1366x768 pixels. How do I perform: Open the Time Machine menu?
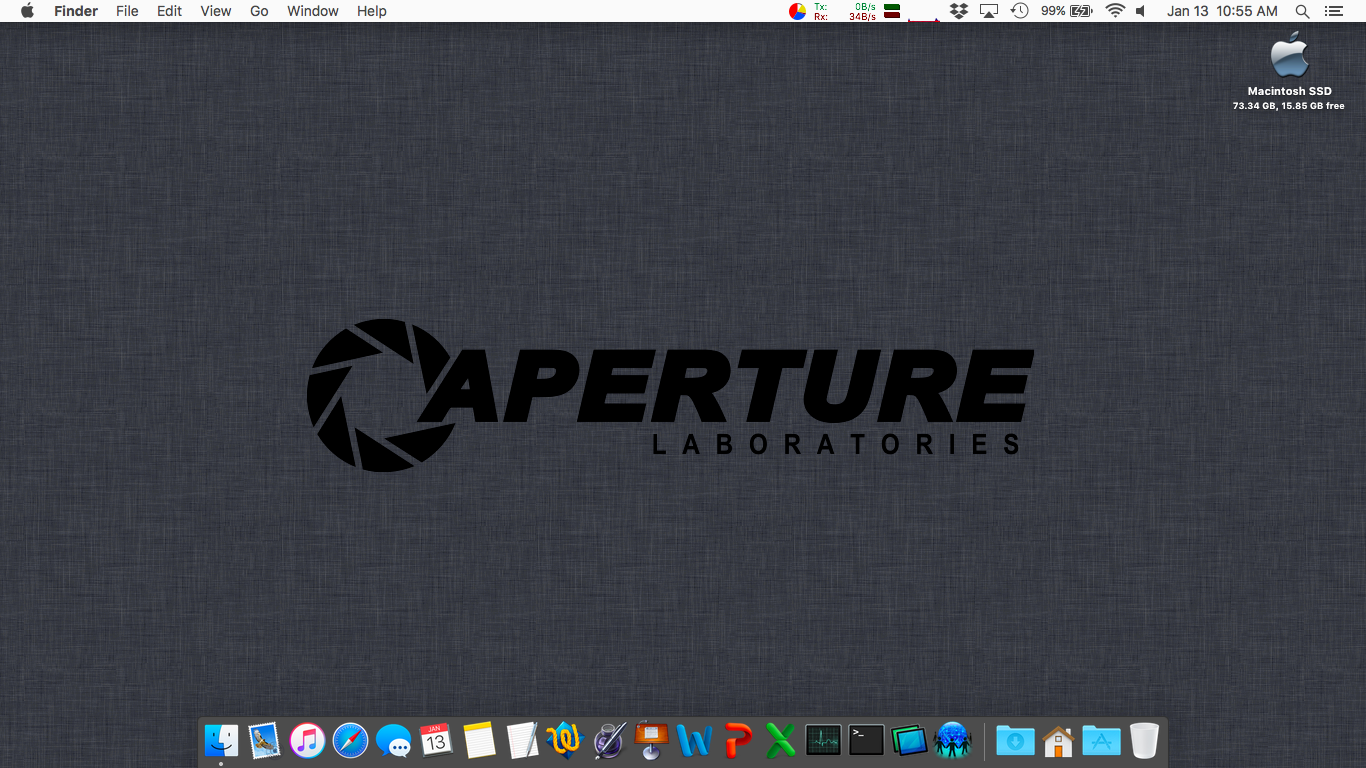point(1019,11)
